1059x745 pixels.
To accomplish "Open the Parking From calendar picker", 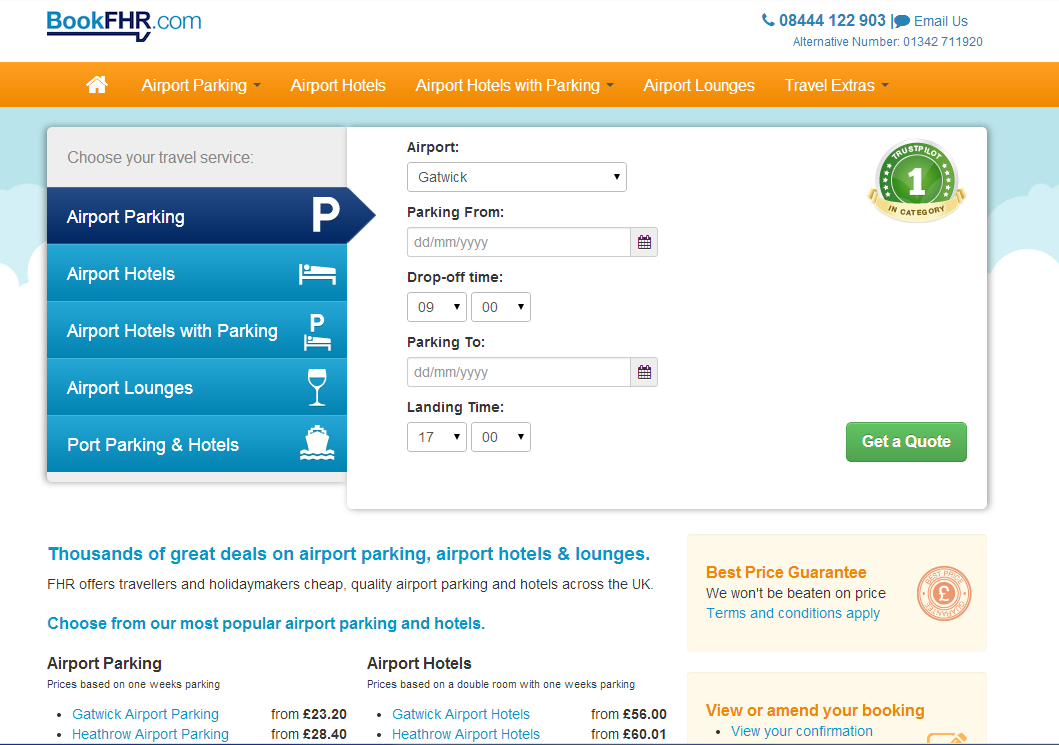I will (644, 242).
